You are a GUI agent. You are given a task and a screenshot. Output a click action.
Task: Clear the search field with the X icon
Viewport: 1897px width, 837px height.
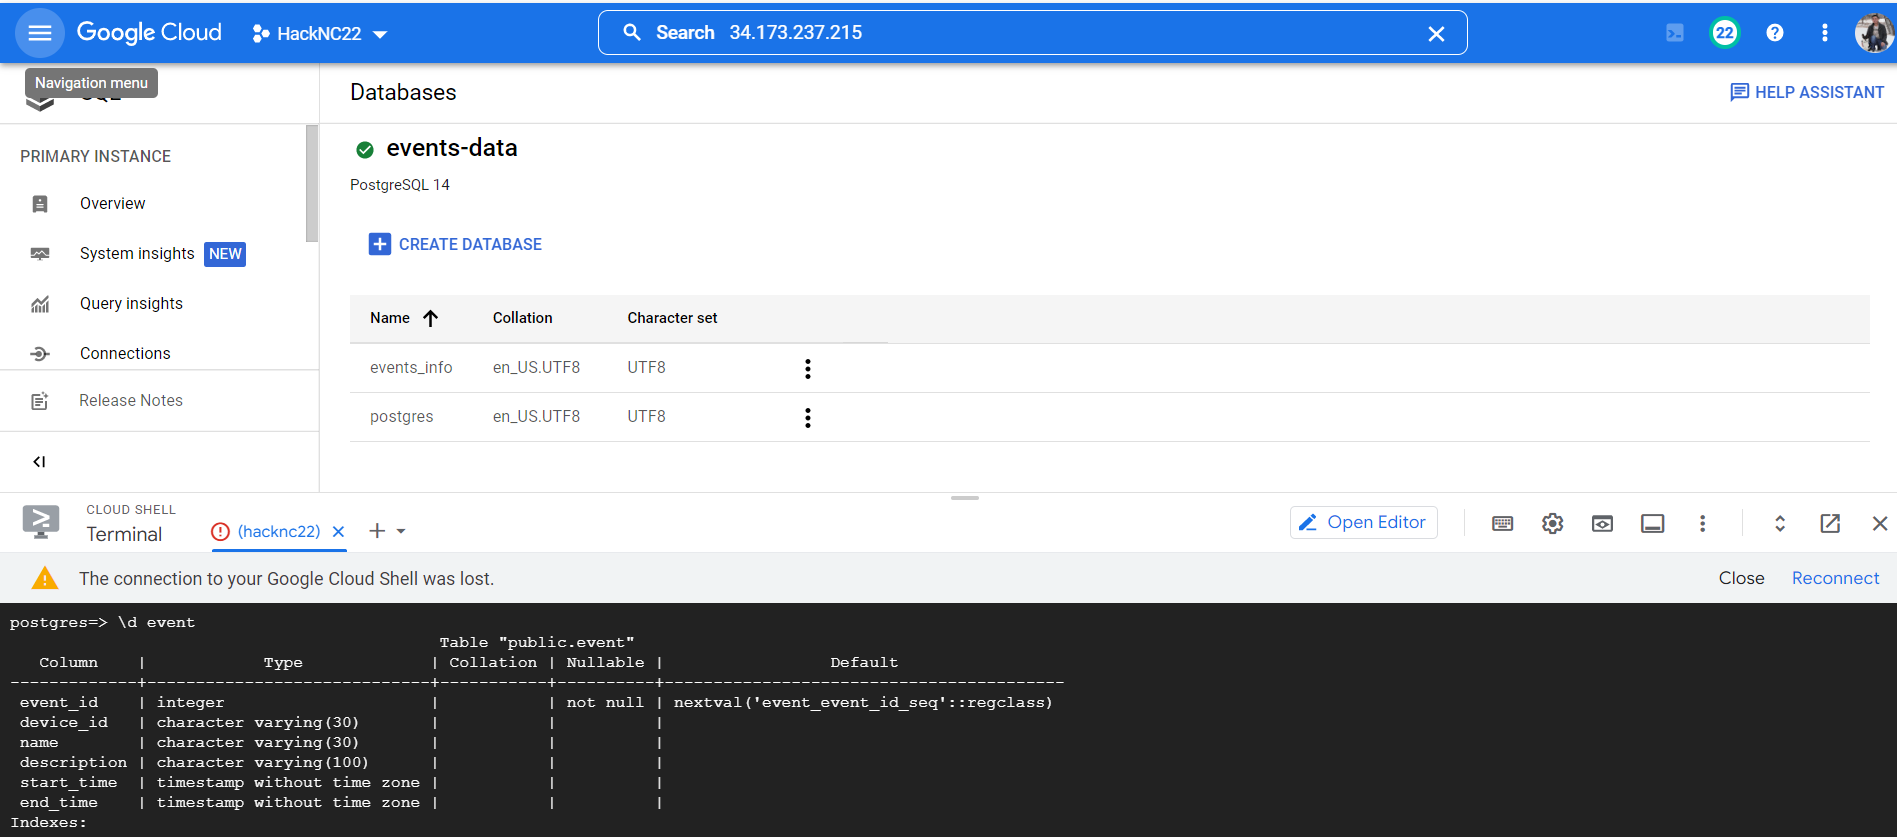coord(1436,34)
